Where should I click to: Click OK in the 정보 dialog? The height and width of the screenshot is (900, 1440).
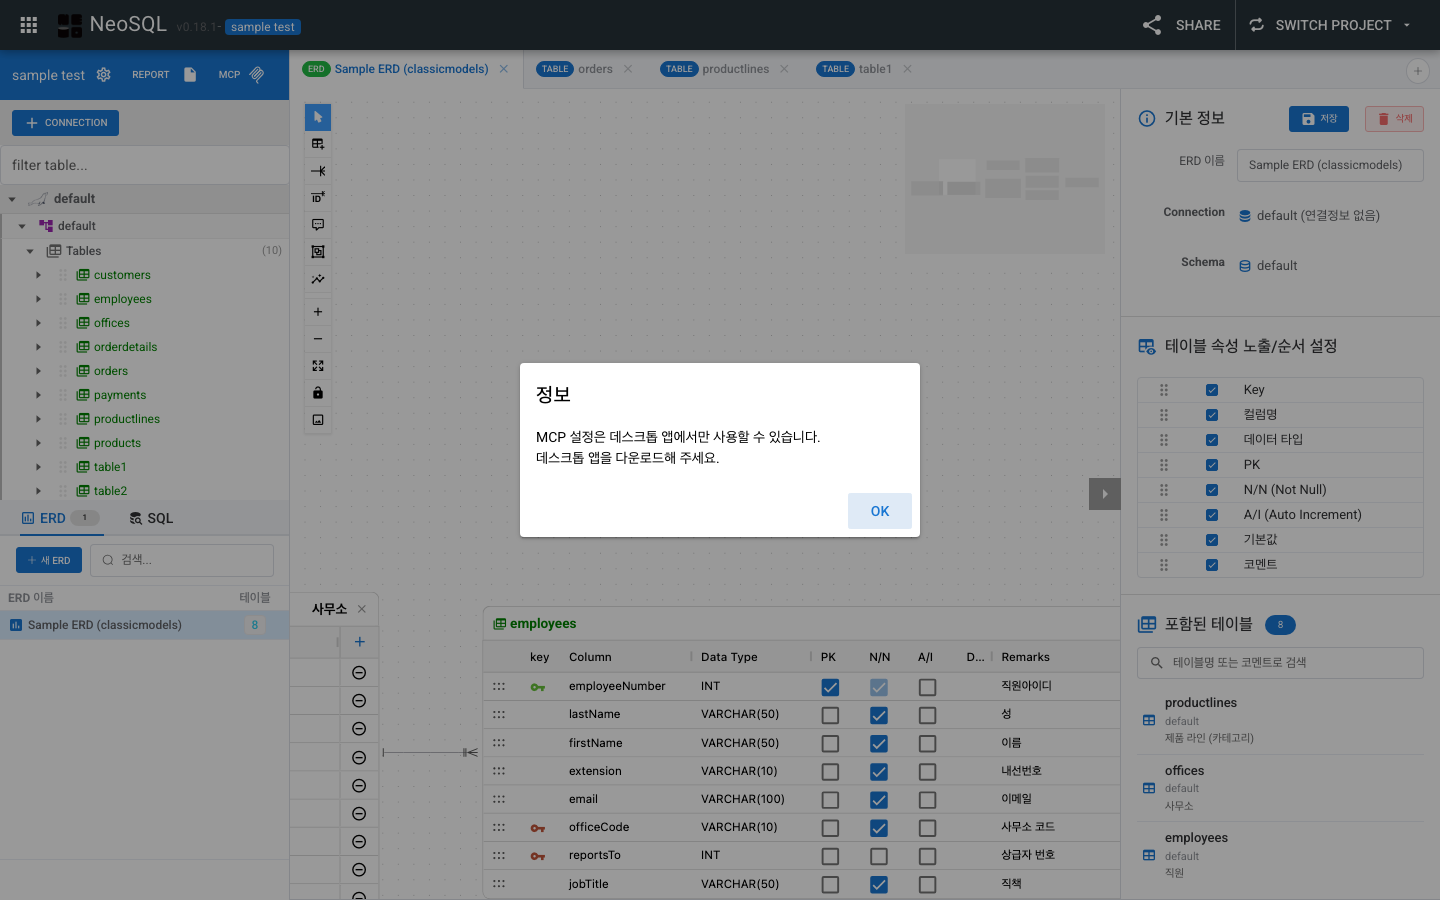[879, 511]
